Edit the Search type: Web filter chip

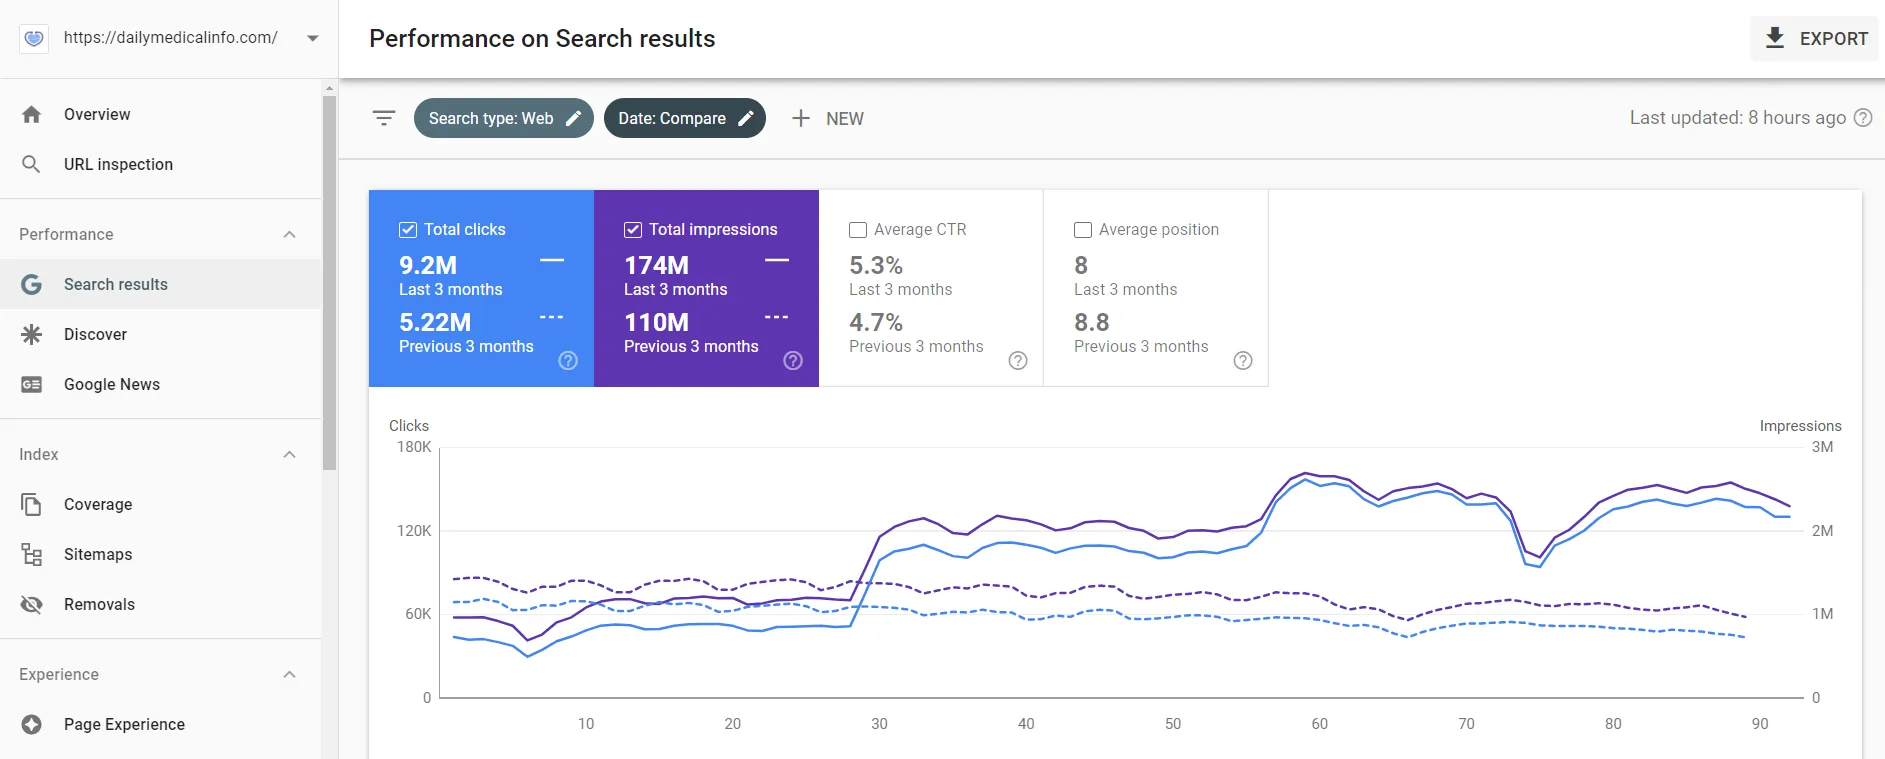[x=504, y=118]
